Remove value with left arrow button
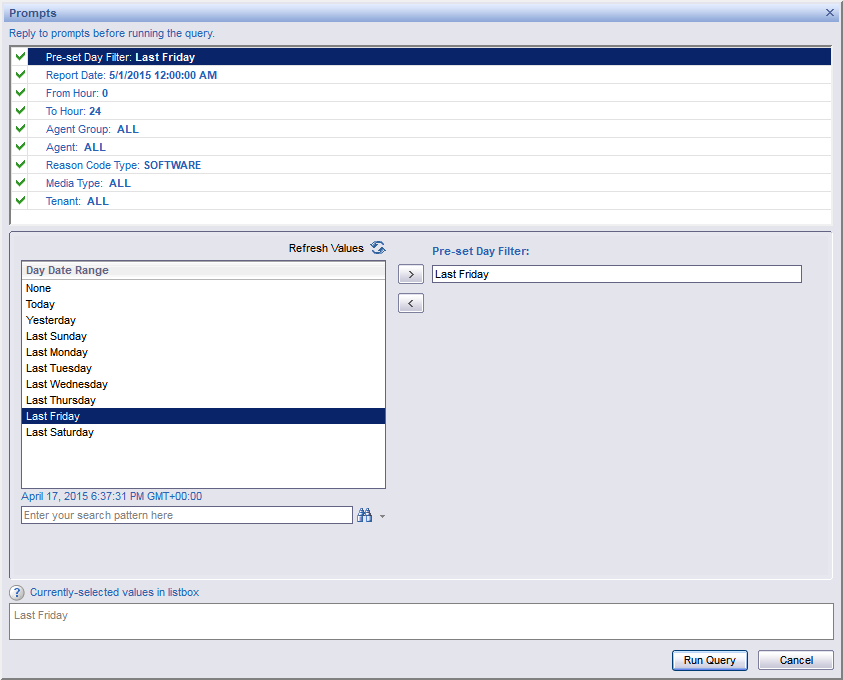This screenshot has height=680, width=843. [x=410, y=303]
